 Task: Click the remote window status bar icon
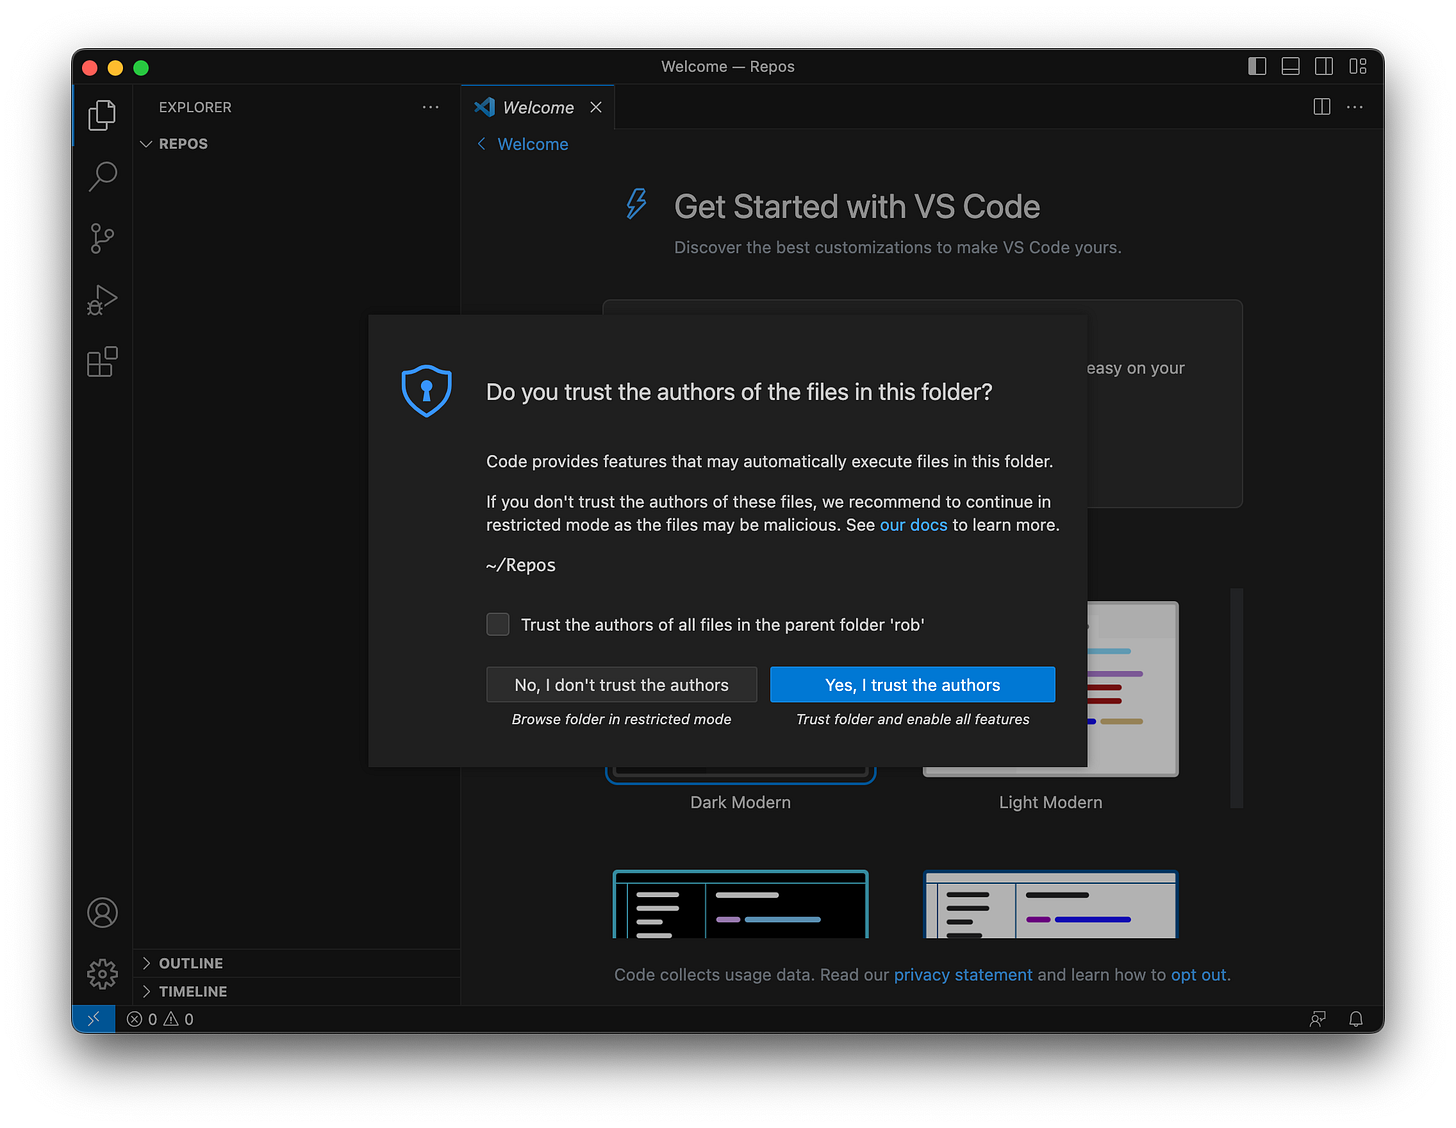(x=94, y=1019)
